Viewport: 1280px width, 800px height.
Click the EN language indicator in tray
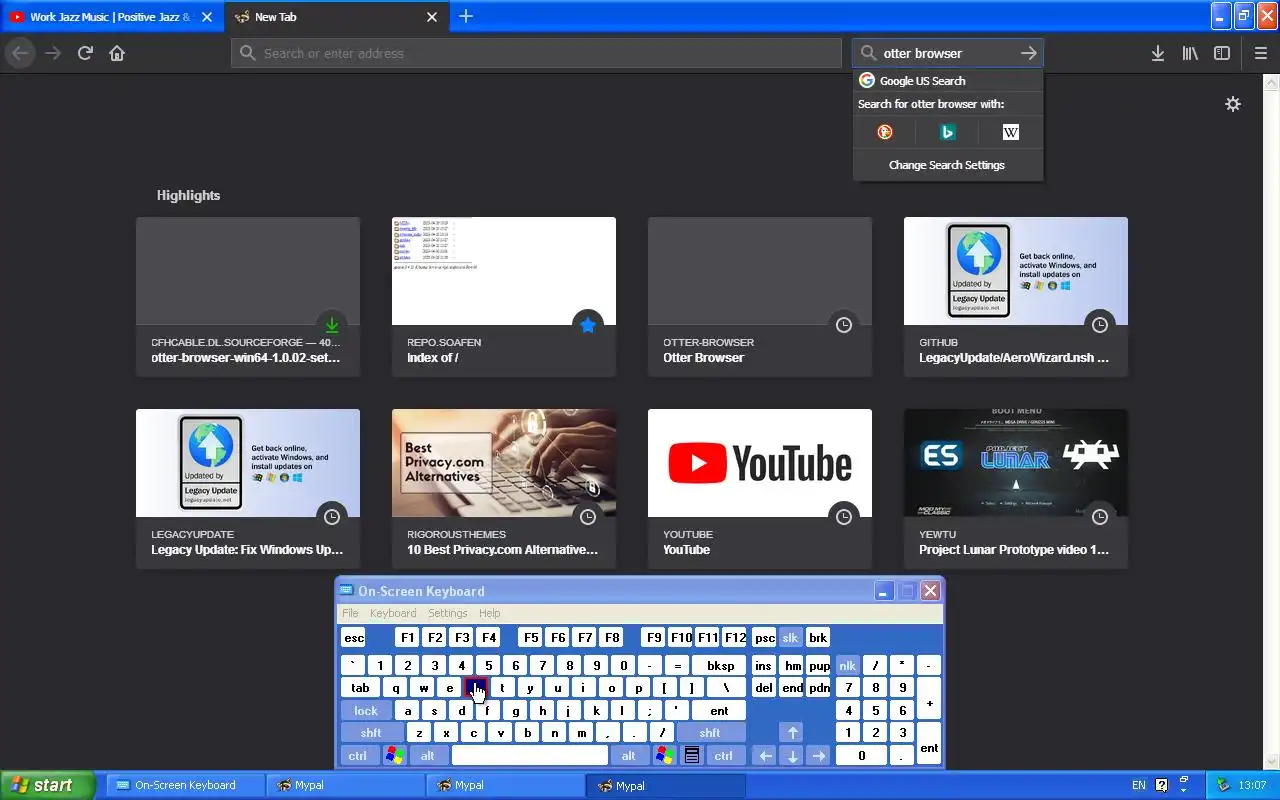click(x=1138, y=785)
